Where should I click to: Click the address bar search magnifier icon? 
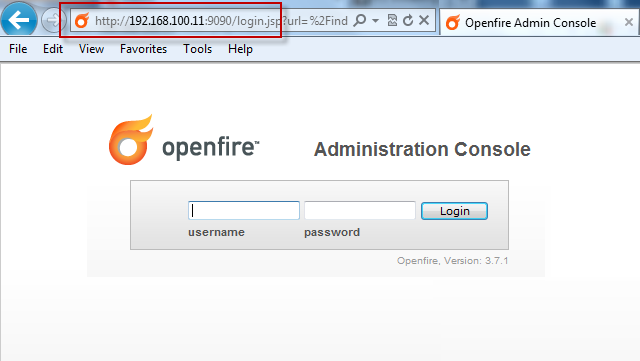coord(360,20)
